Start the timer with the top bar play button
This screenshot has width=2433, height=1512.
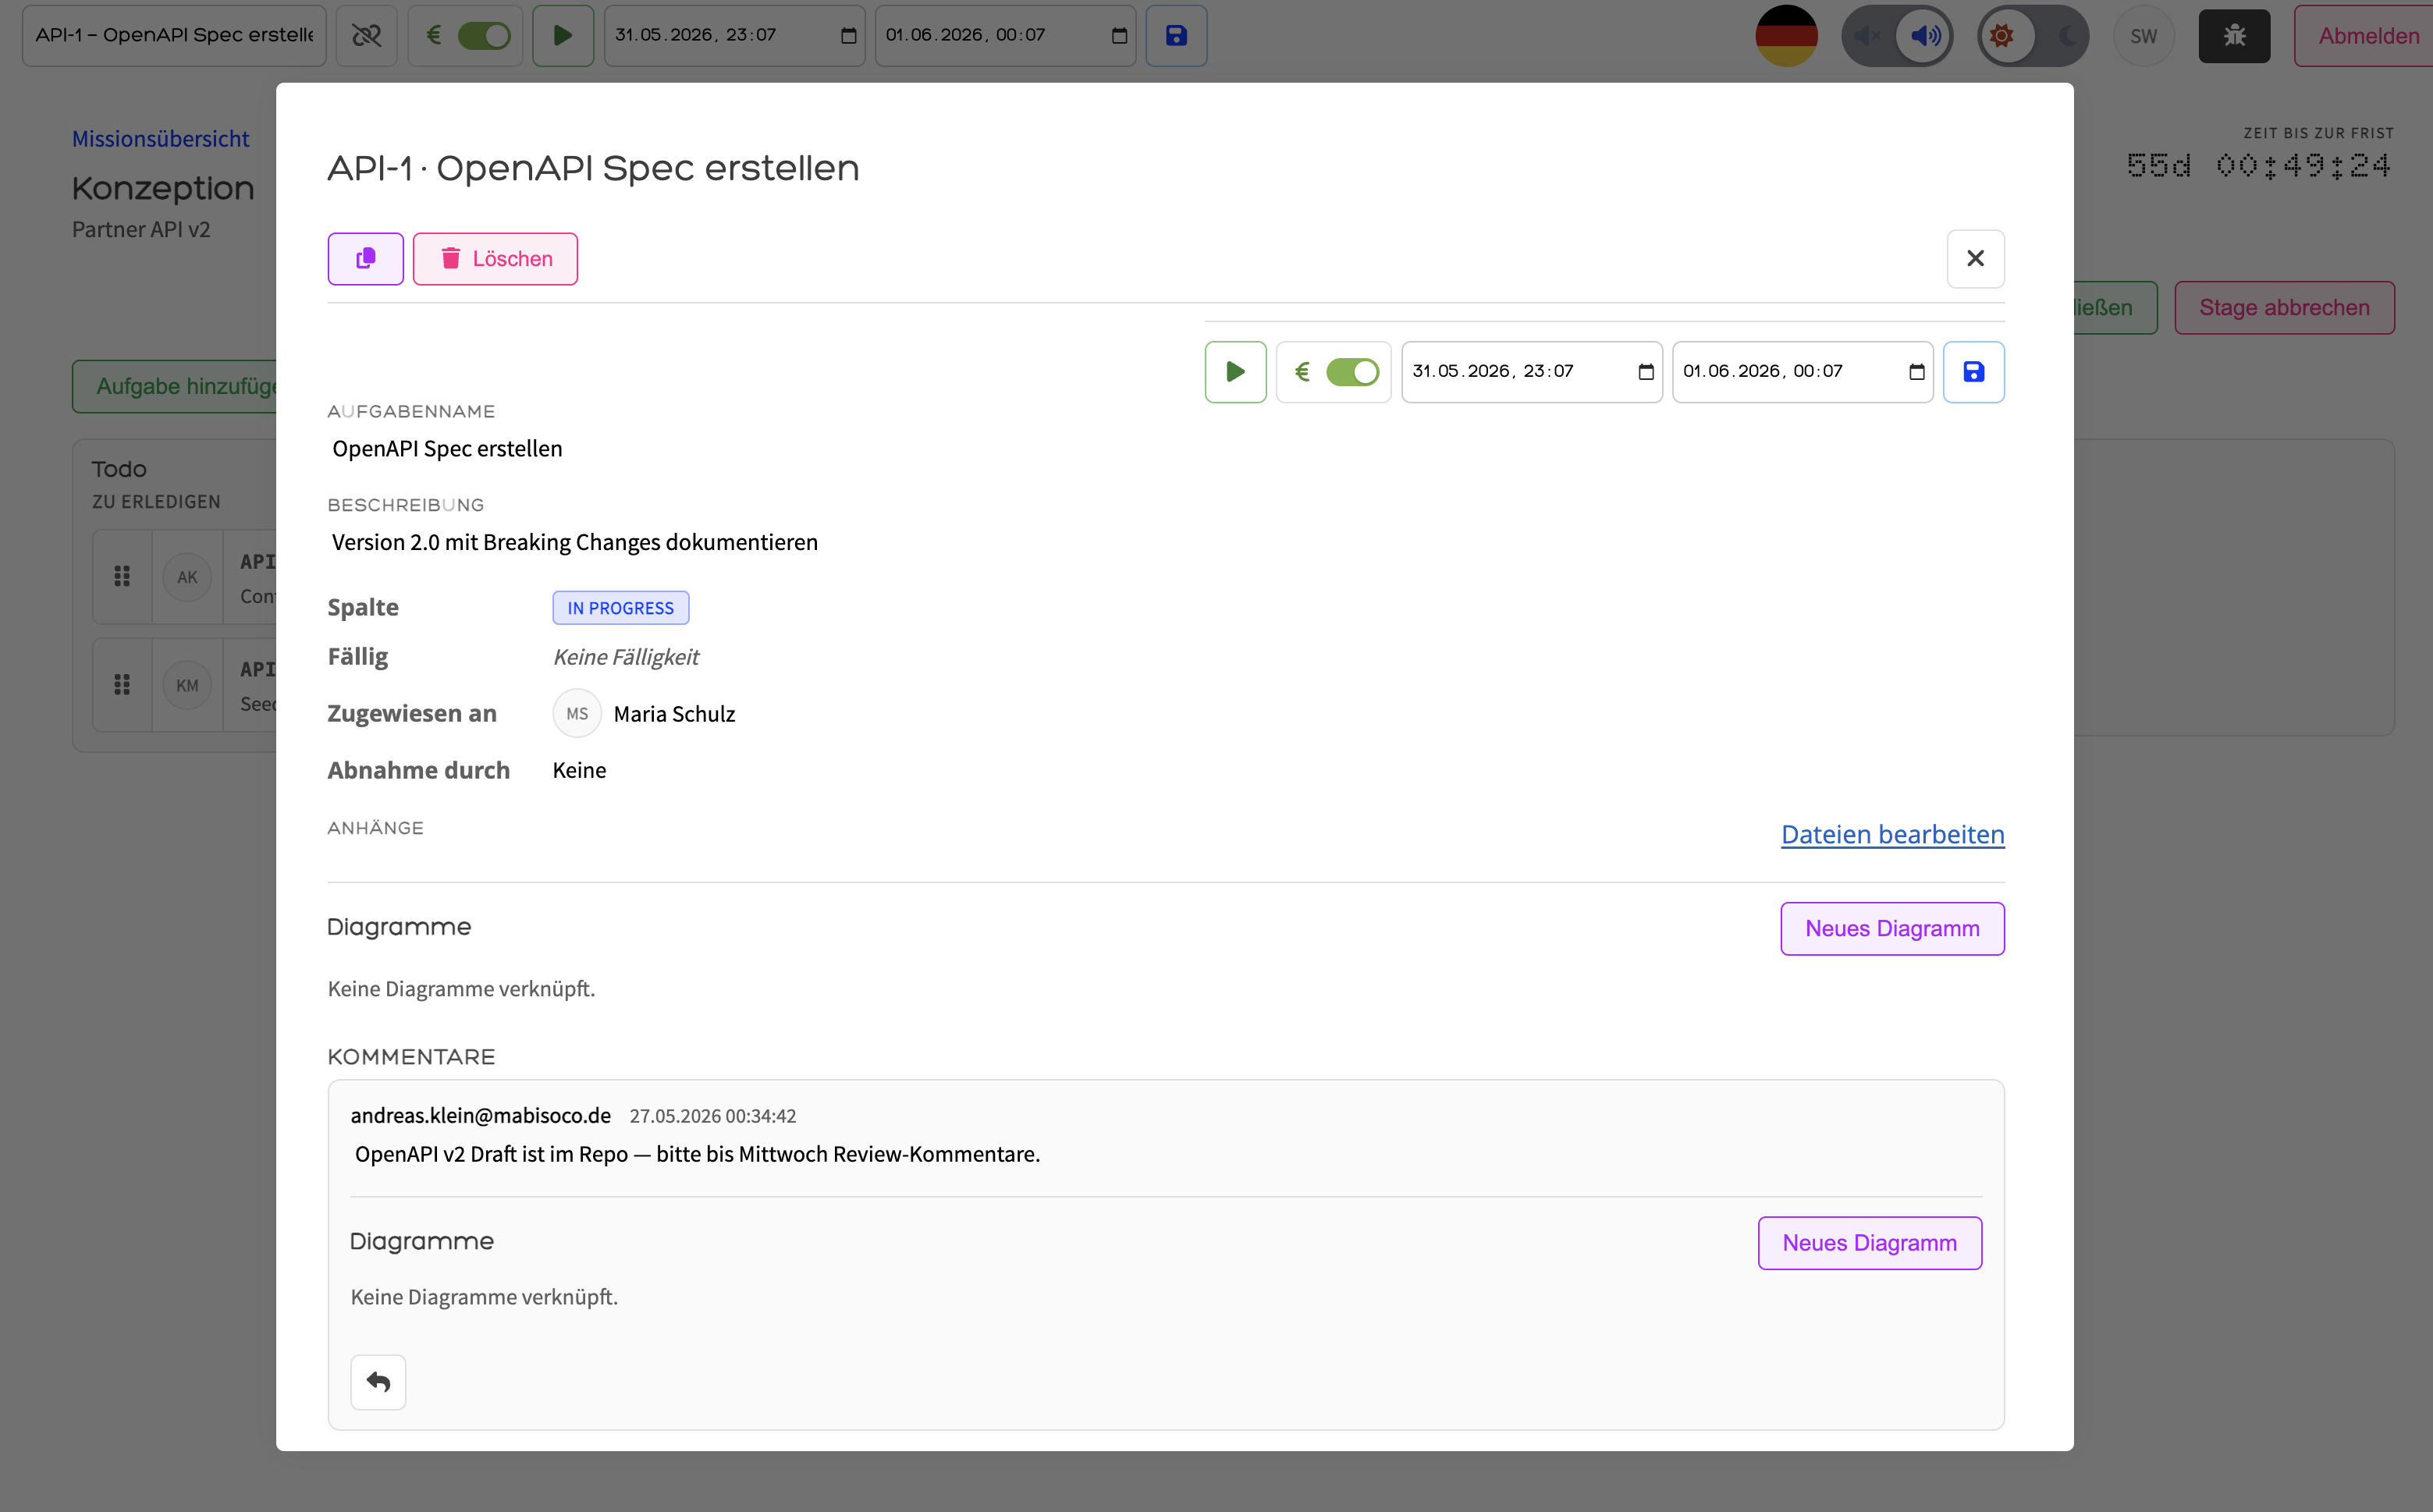coord(563,36)
